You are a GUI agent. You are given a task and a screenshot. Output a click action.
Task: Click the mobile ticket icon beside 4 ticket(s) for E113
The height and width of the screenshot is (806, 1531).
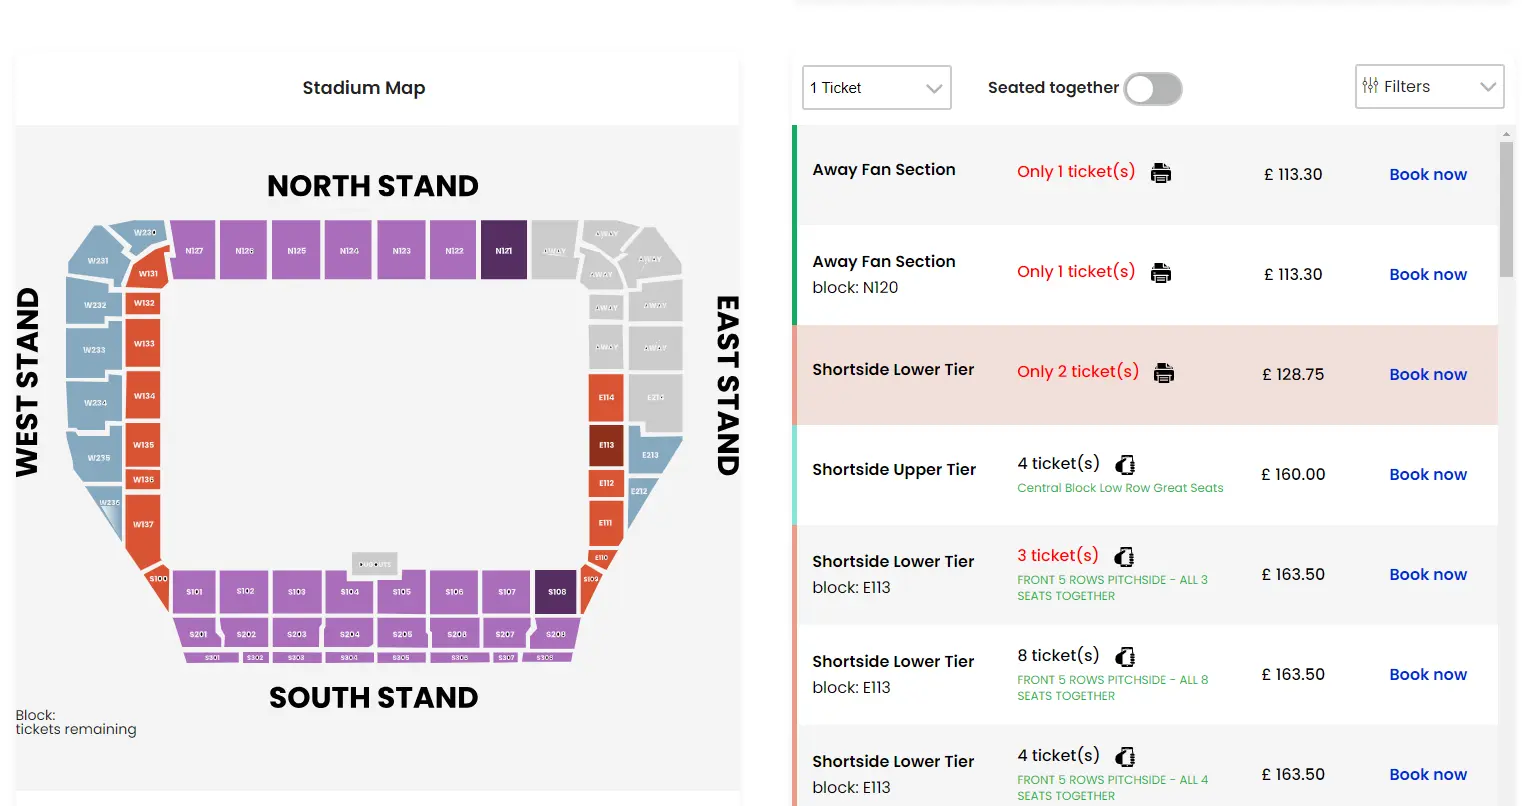click(1124, 756)
